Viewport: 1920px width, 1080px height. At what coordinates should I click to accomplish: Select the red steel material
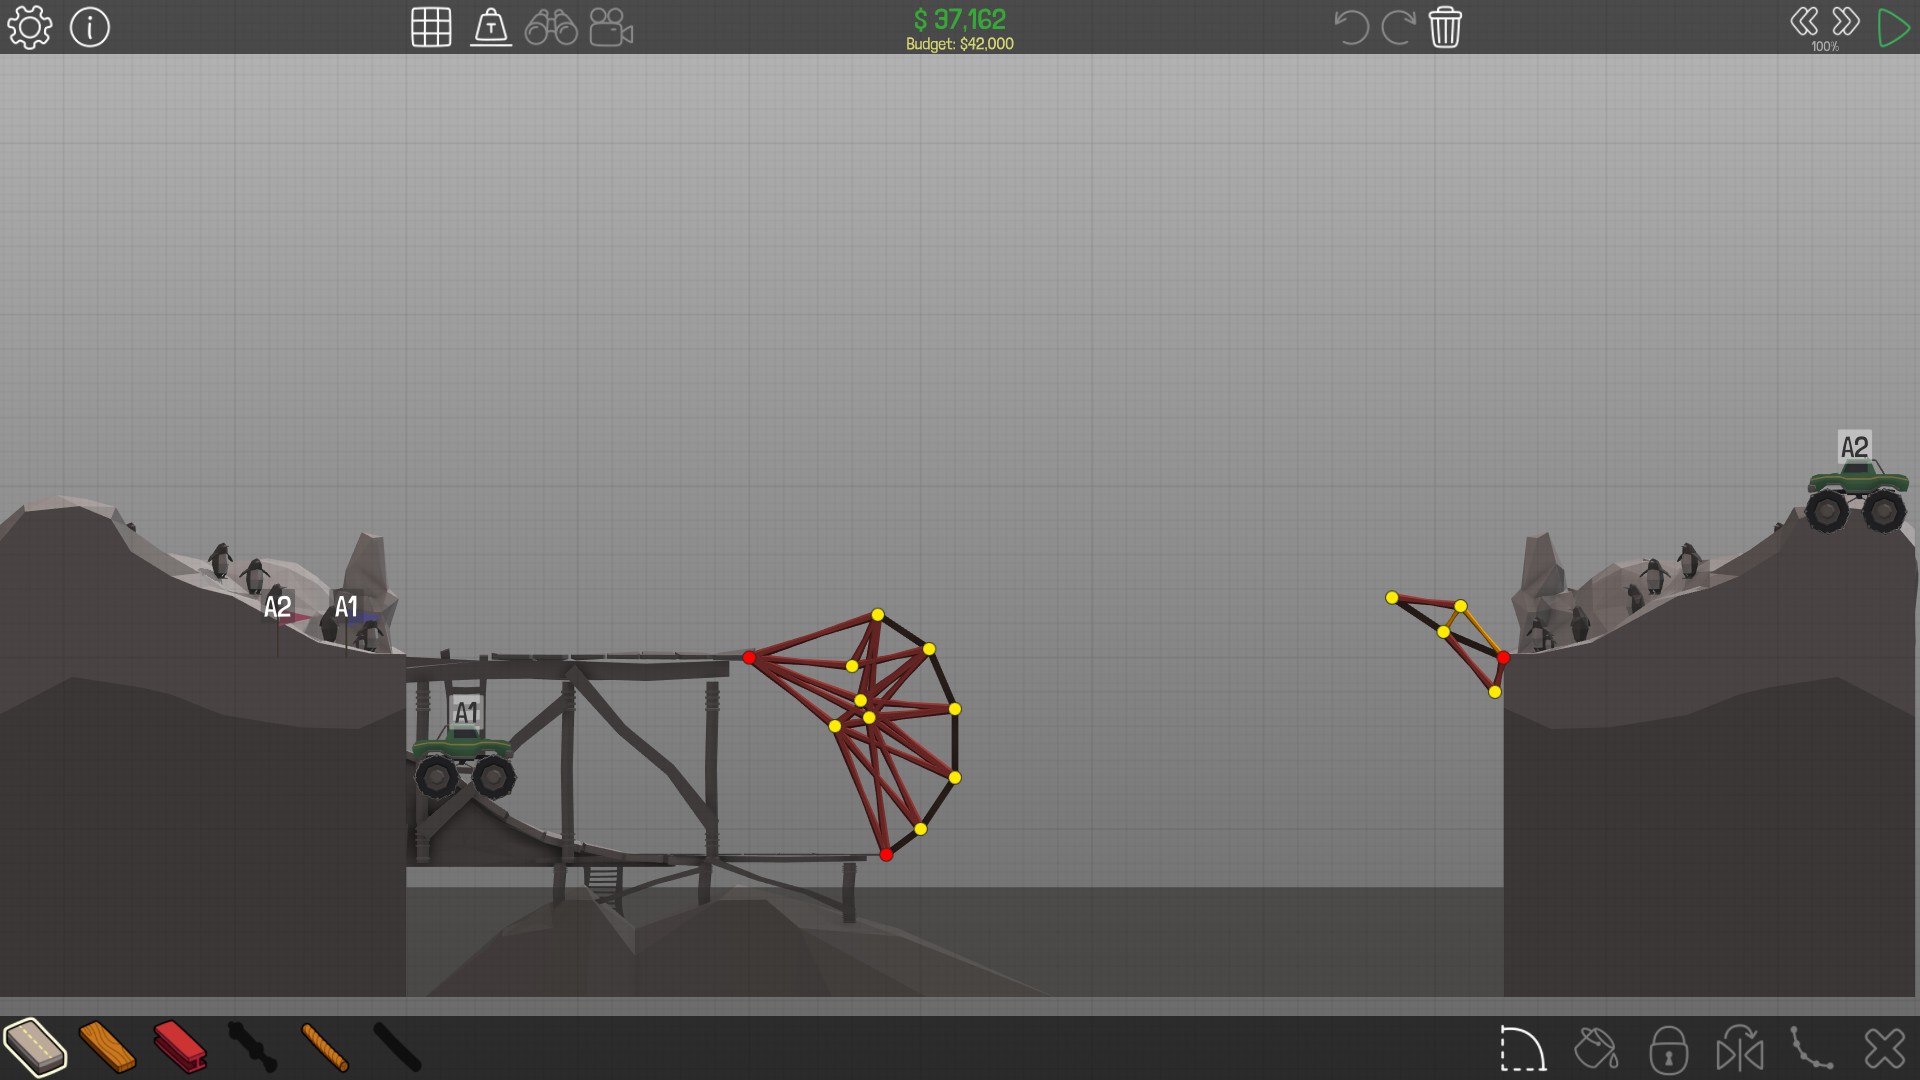point(180,1047)
